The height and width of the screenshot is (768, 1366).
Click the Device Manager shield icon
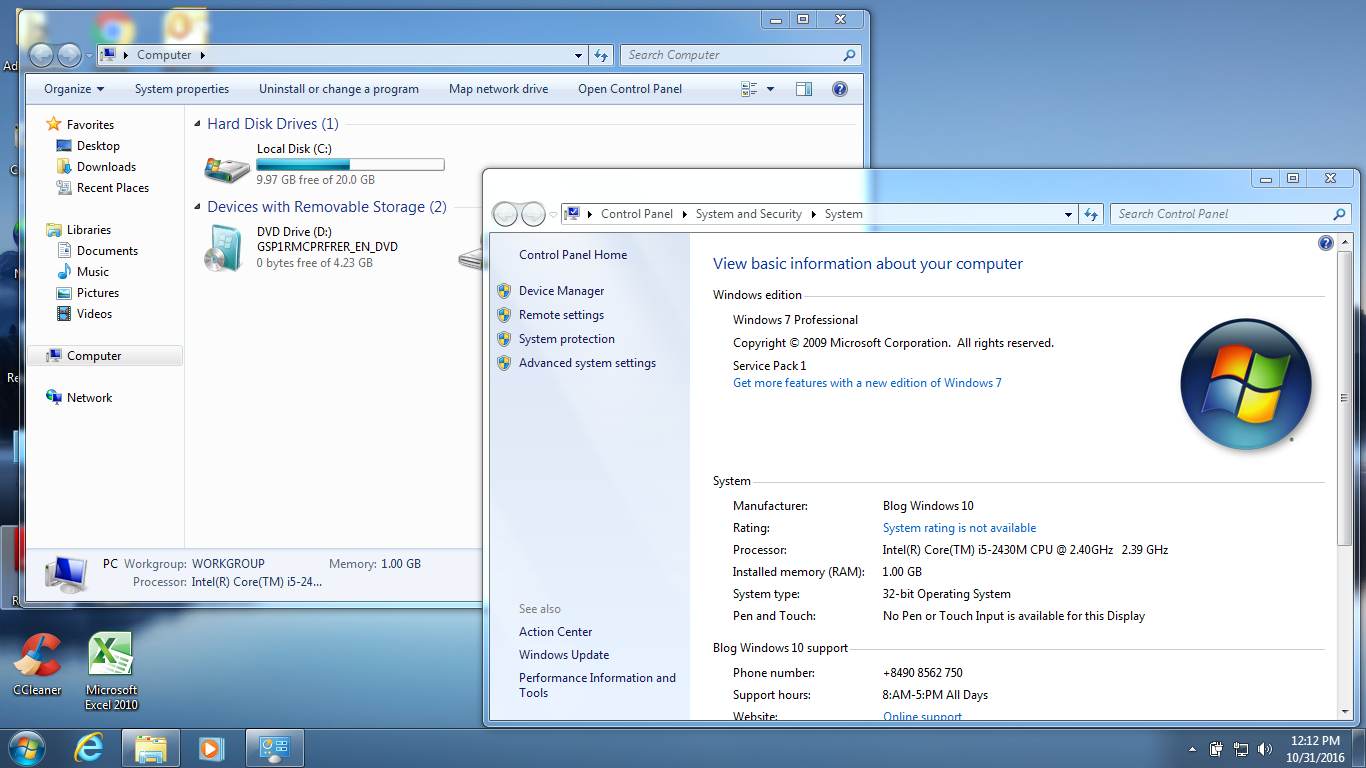pos(504,291)
